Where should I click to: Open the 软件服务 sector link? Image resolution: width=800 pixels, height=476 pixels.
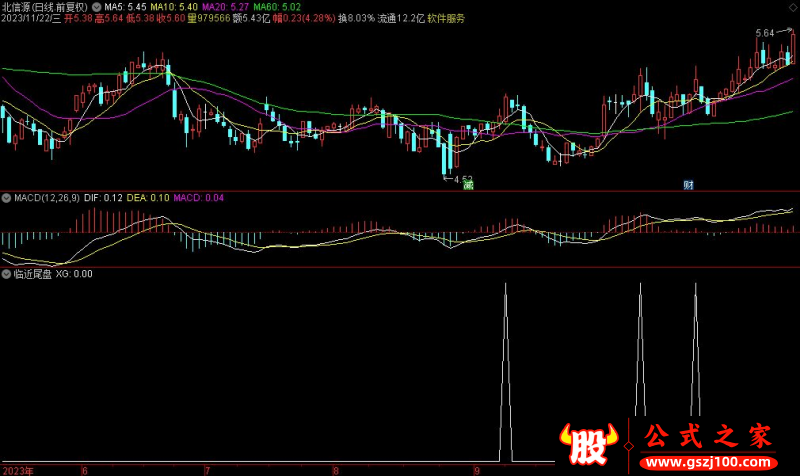pyautogui.click(x=446, y=18)
